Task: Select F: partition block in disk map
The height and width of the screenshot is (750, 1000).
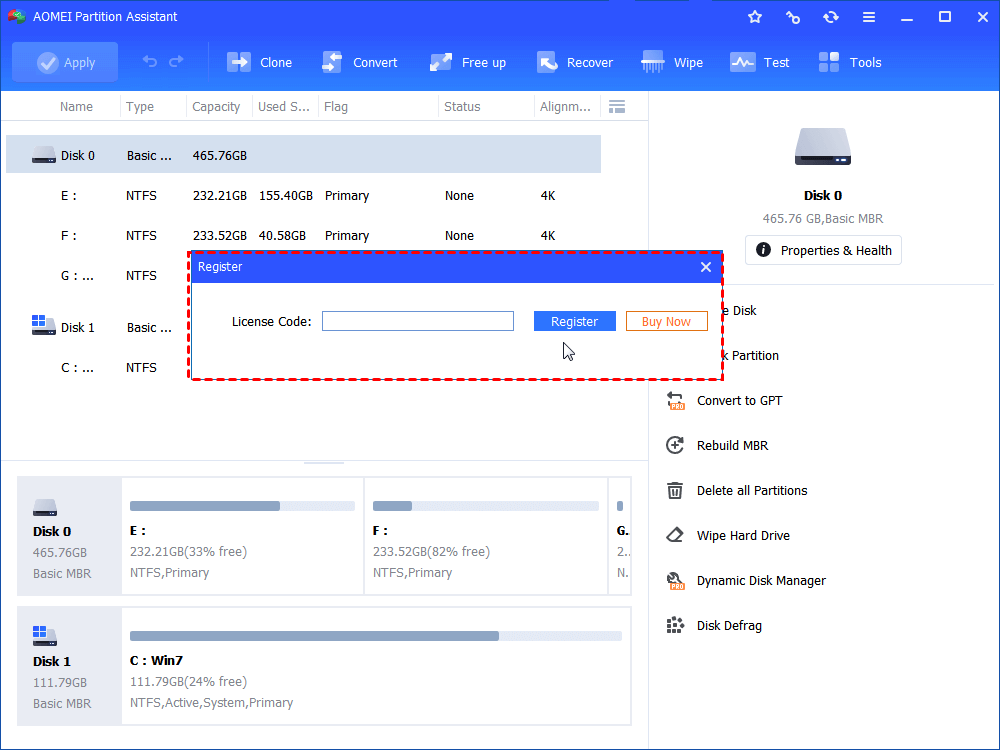Action: pyautogui.click(x=486, y=536)
